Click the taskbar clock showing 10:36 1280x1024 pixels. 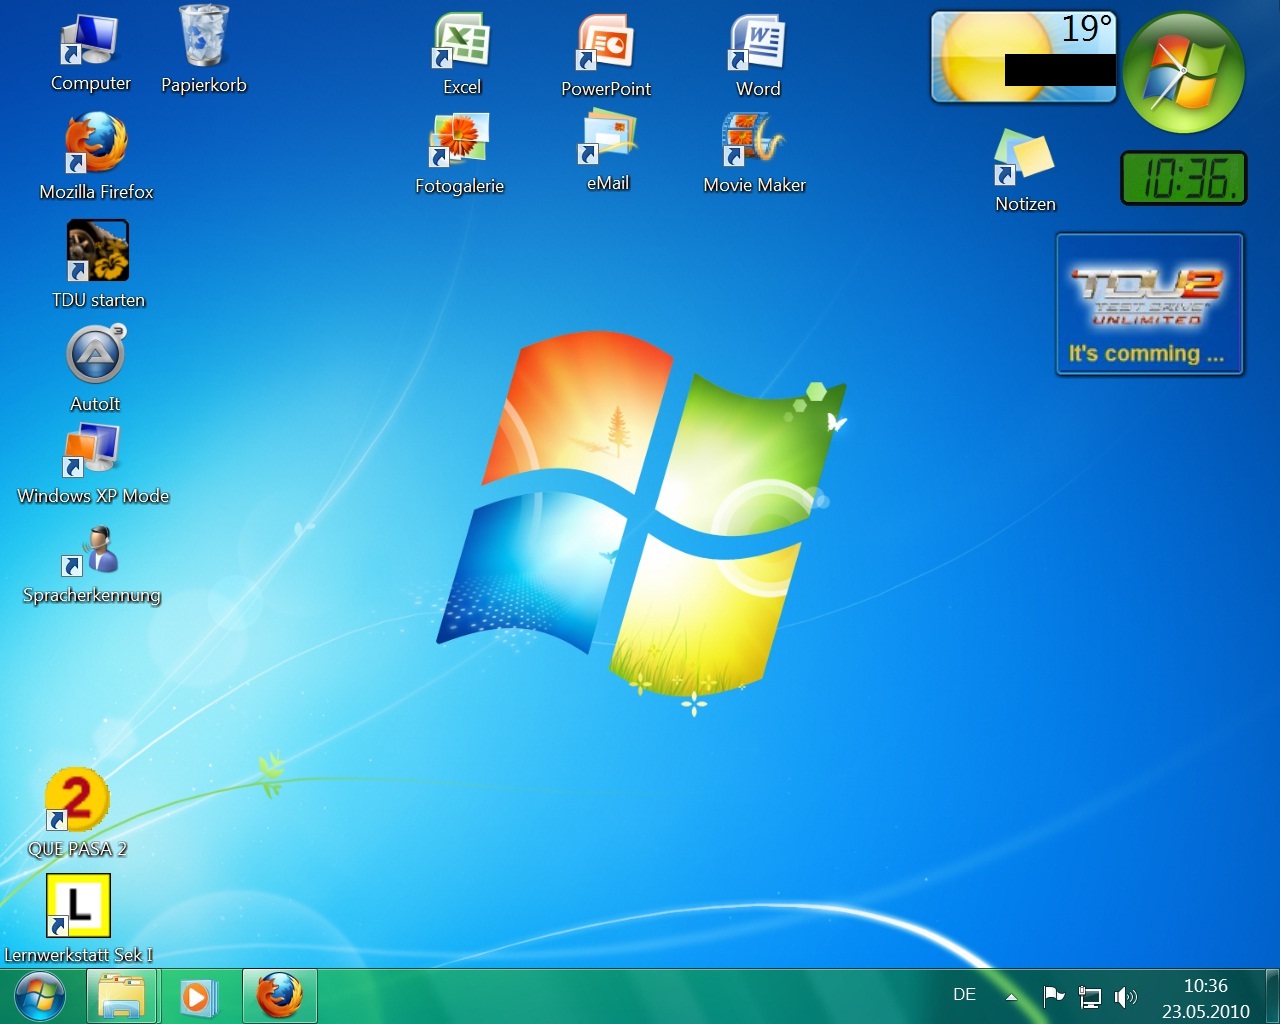click(1205, 998)
